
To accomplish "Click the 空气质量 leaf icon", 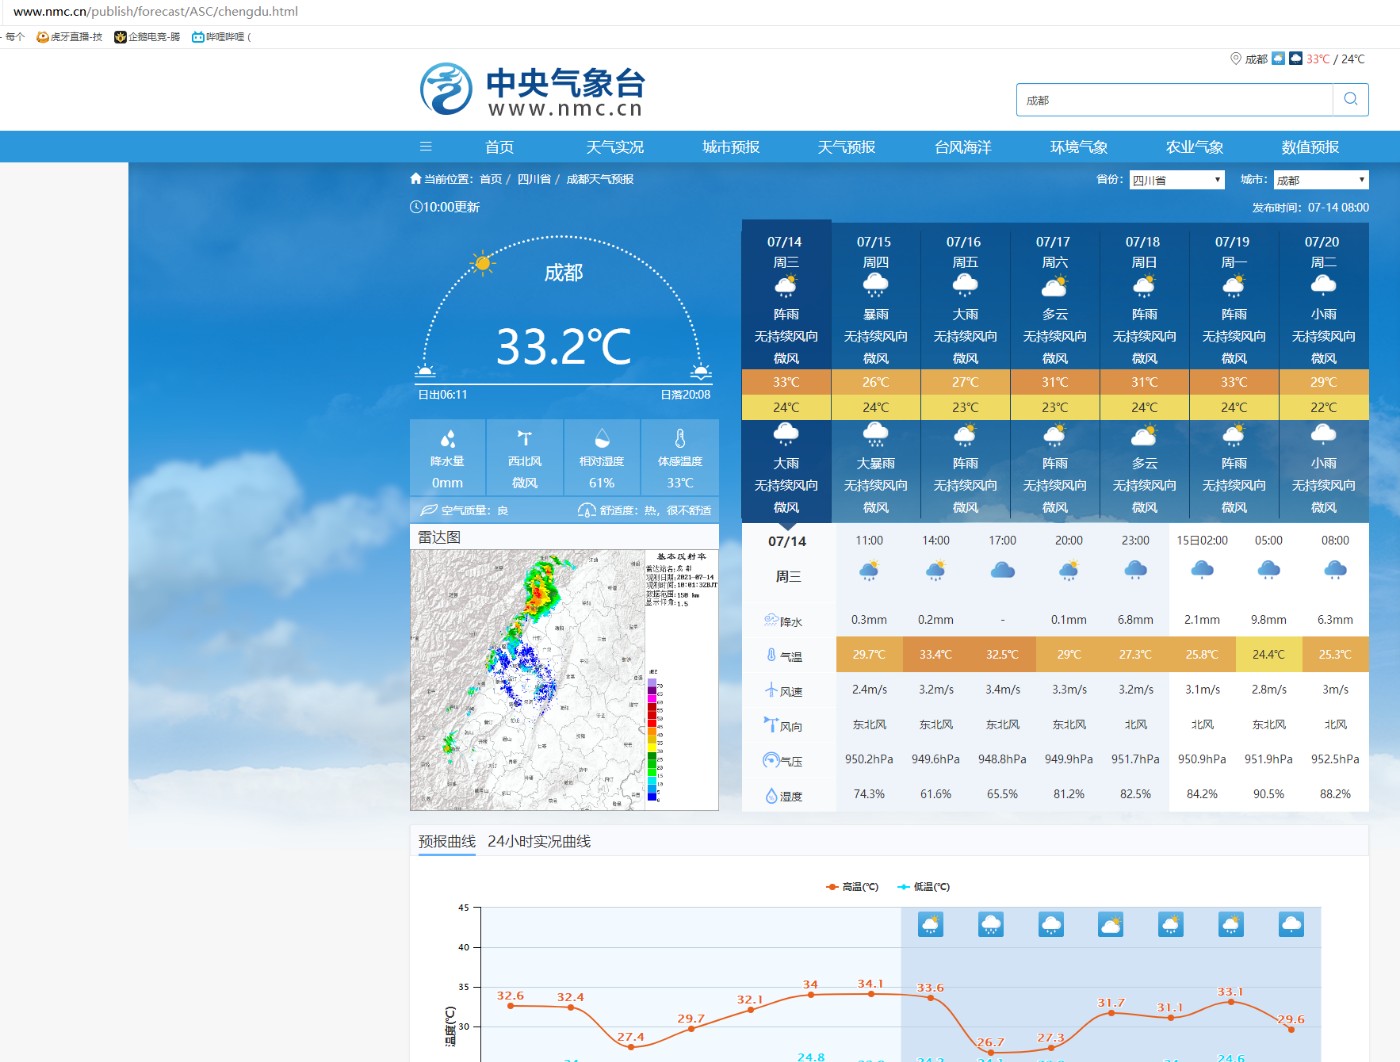I will tap(429, 510).
